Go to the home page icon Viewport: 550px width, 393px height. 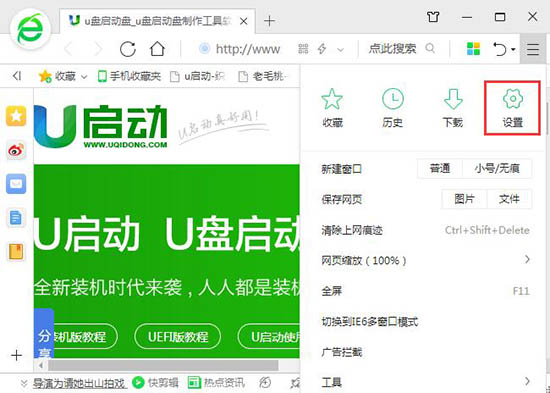point(157,49)
